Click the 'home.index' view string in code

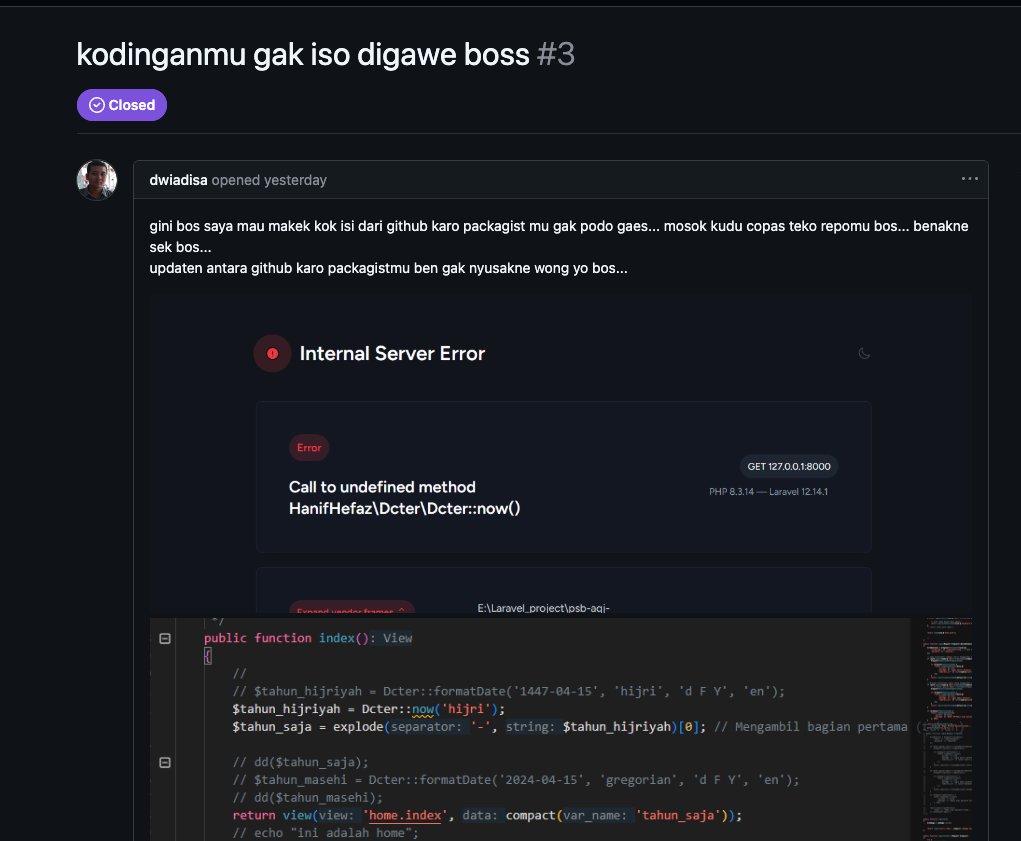[405, 815]
